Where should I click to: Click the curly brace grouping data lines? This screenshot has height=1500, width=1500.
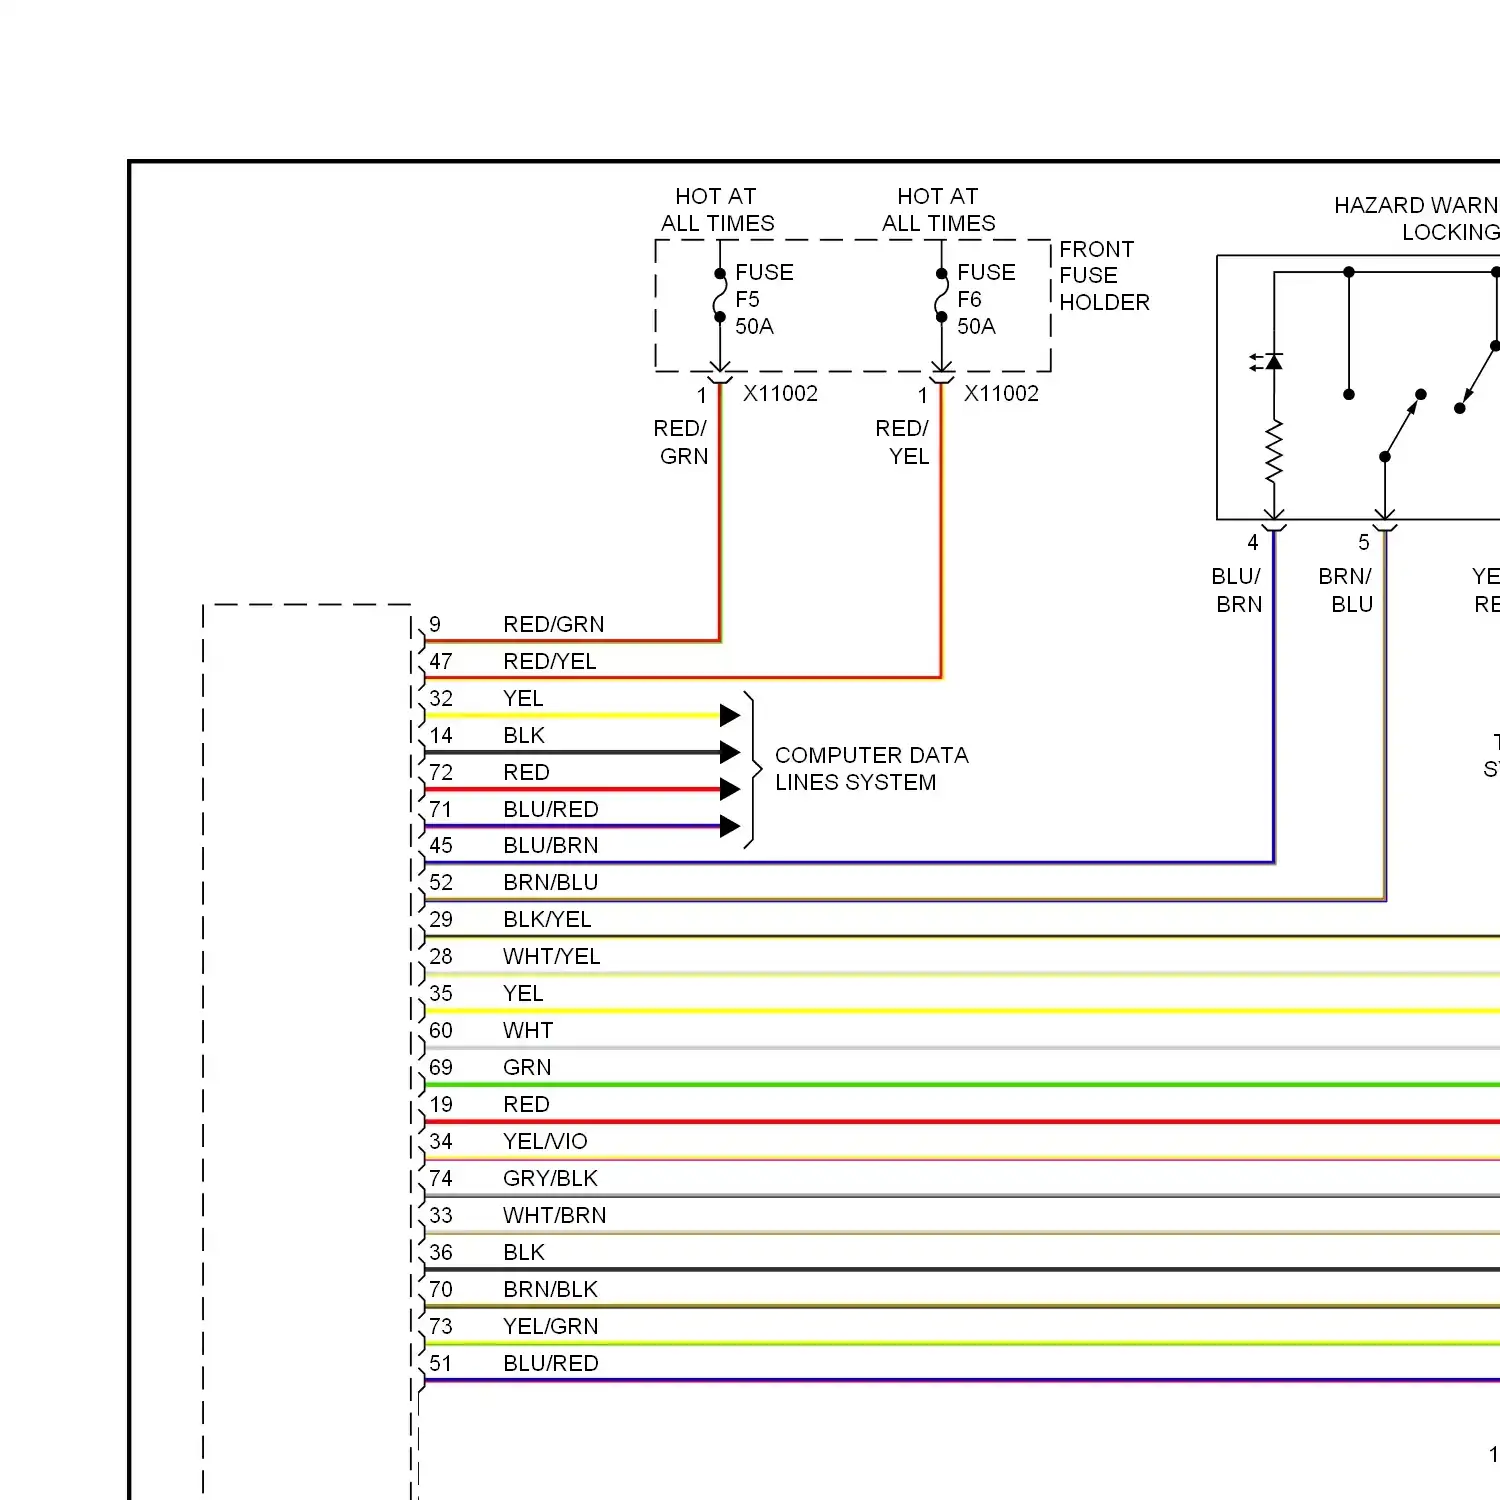[x=752, y=770]
